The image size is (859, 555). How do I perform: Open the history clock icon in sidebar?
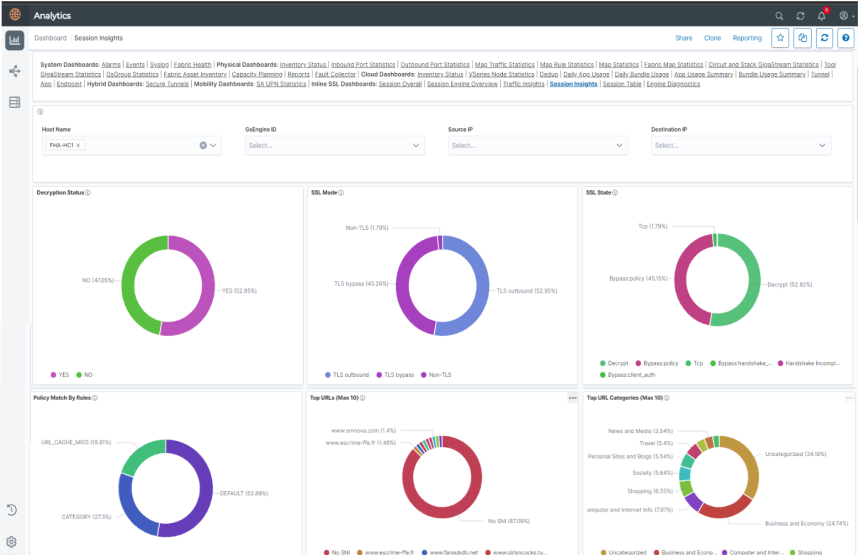12,510
